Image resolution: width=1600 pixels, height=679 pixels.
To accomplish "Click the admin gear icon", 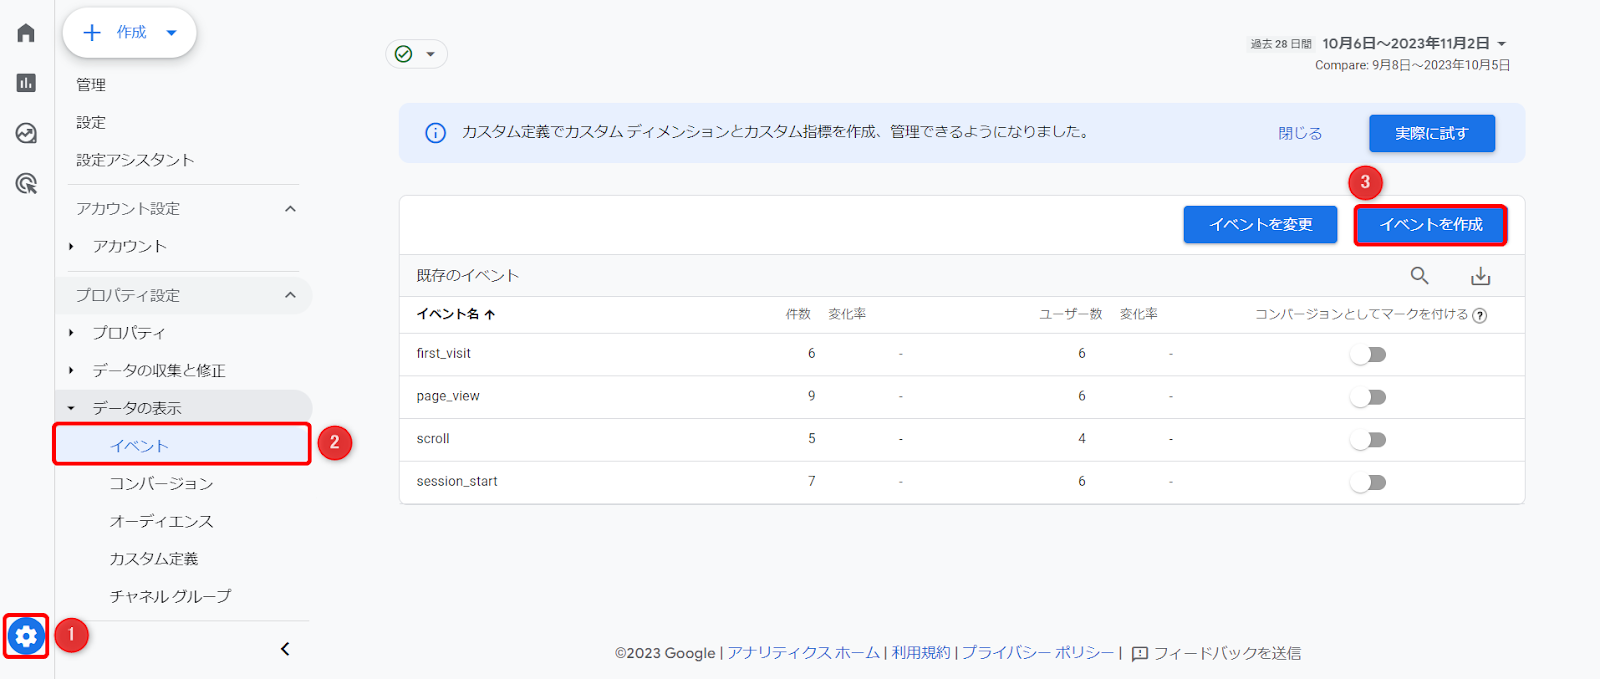I will click(x=26, y=635).
